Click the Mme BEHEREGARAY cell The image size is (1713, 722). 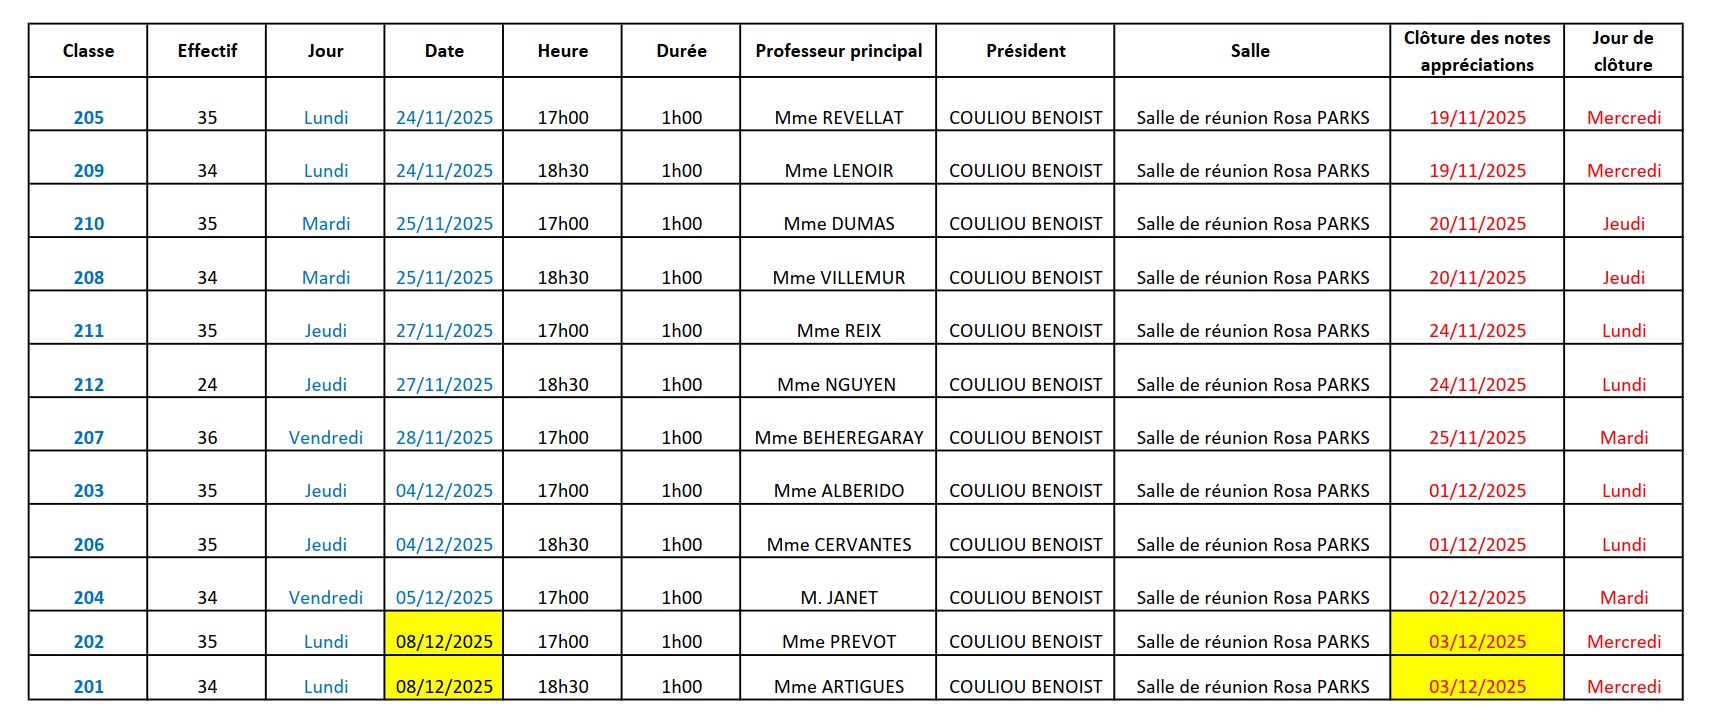[838, 437]
